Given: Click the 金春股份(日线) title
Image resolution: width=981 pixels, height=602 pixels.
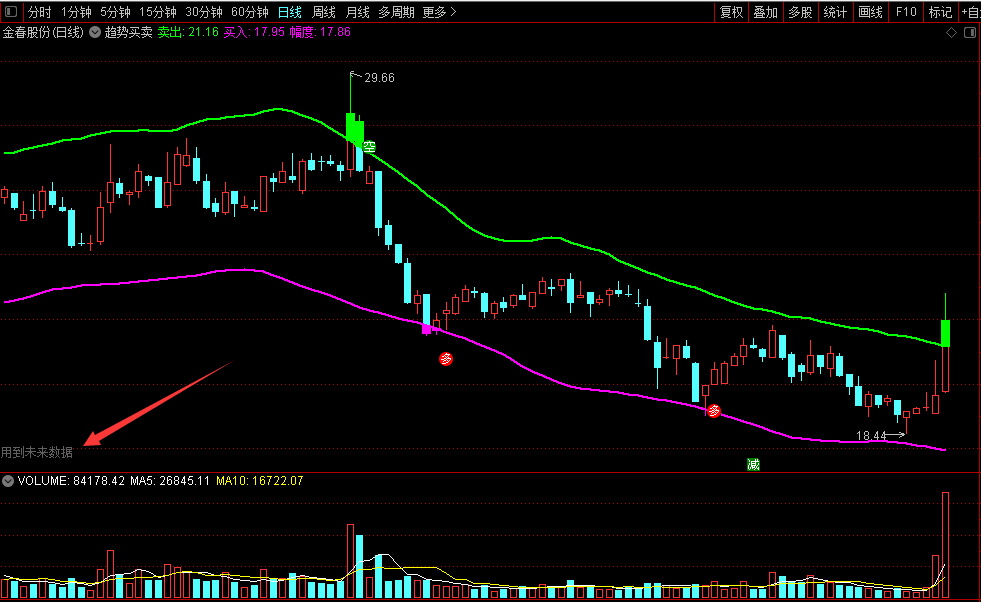Looking at the screenshot, I should coord(43,32).
